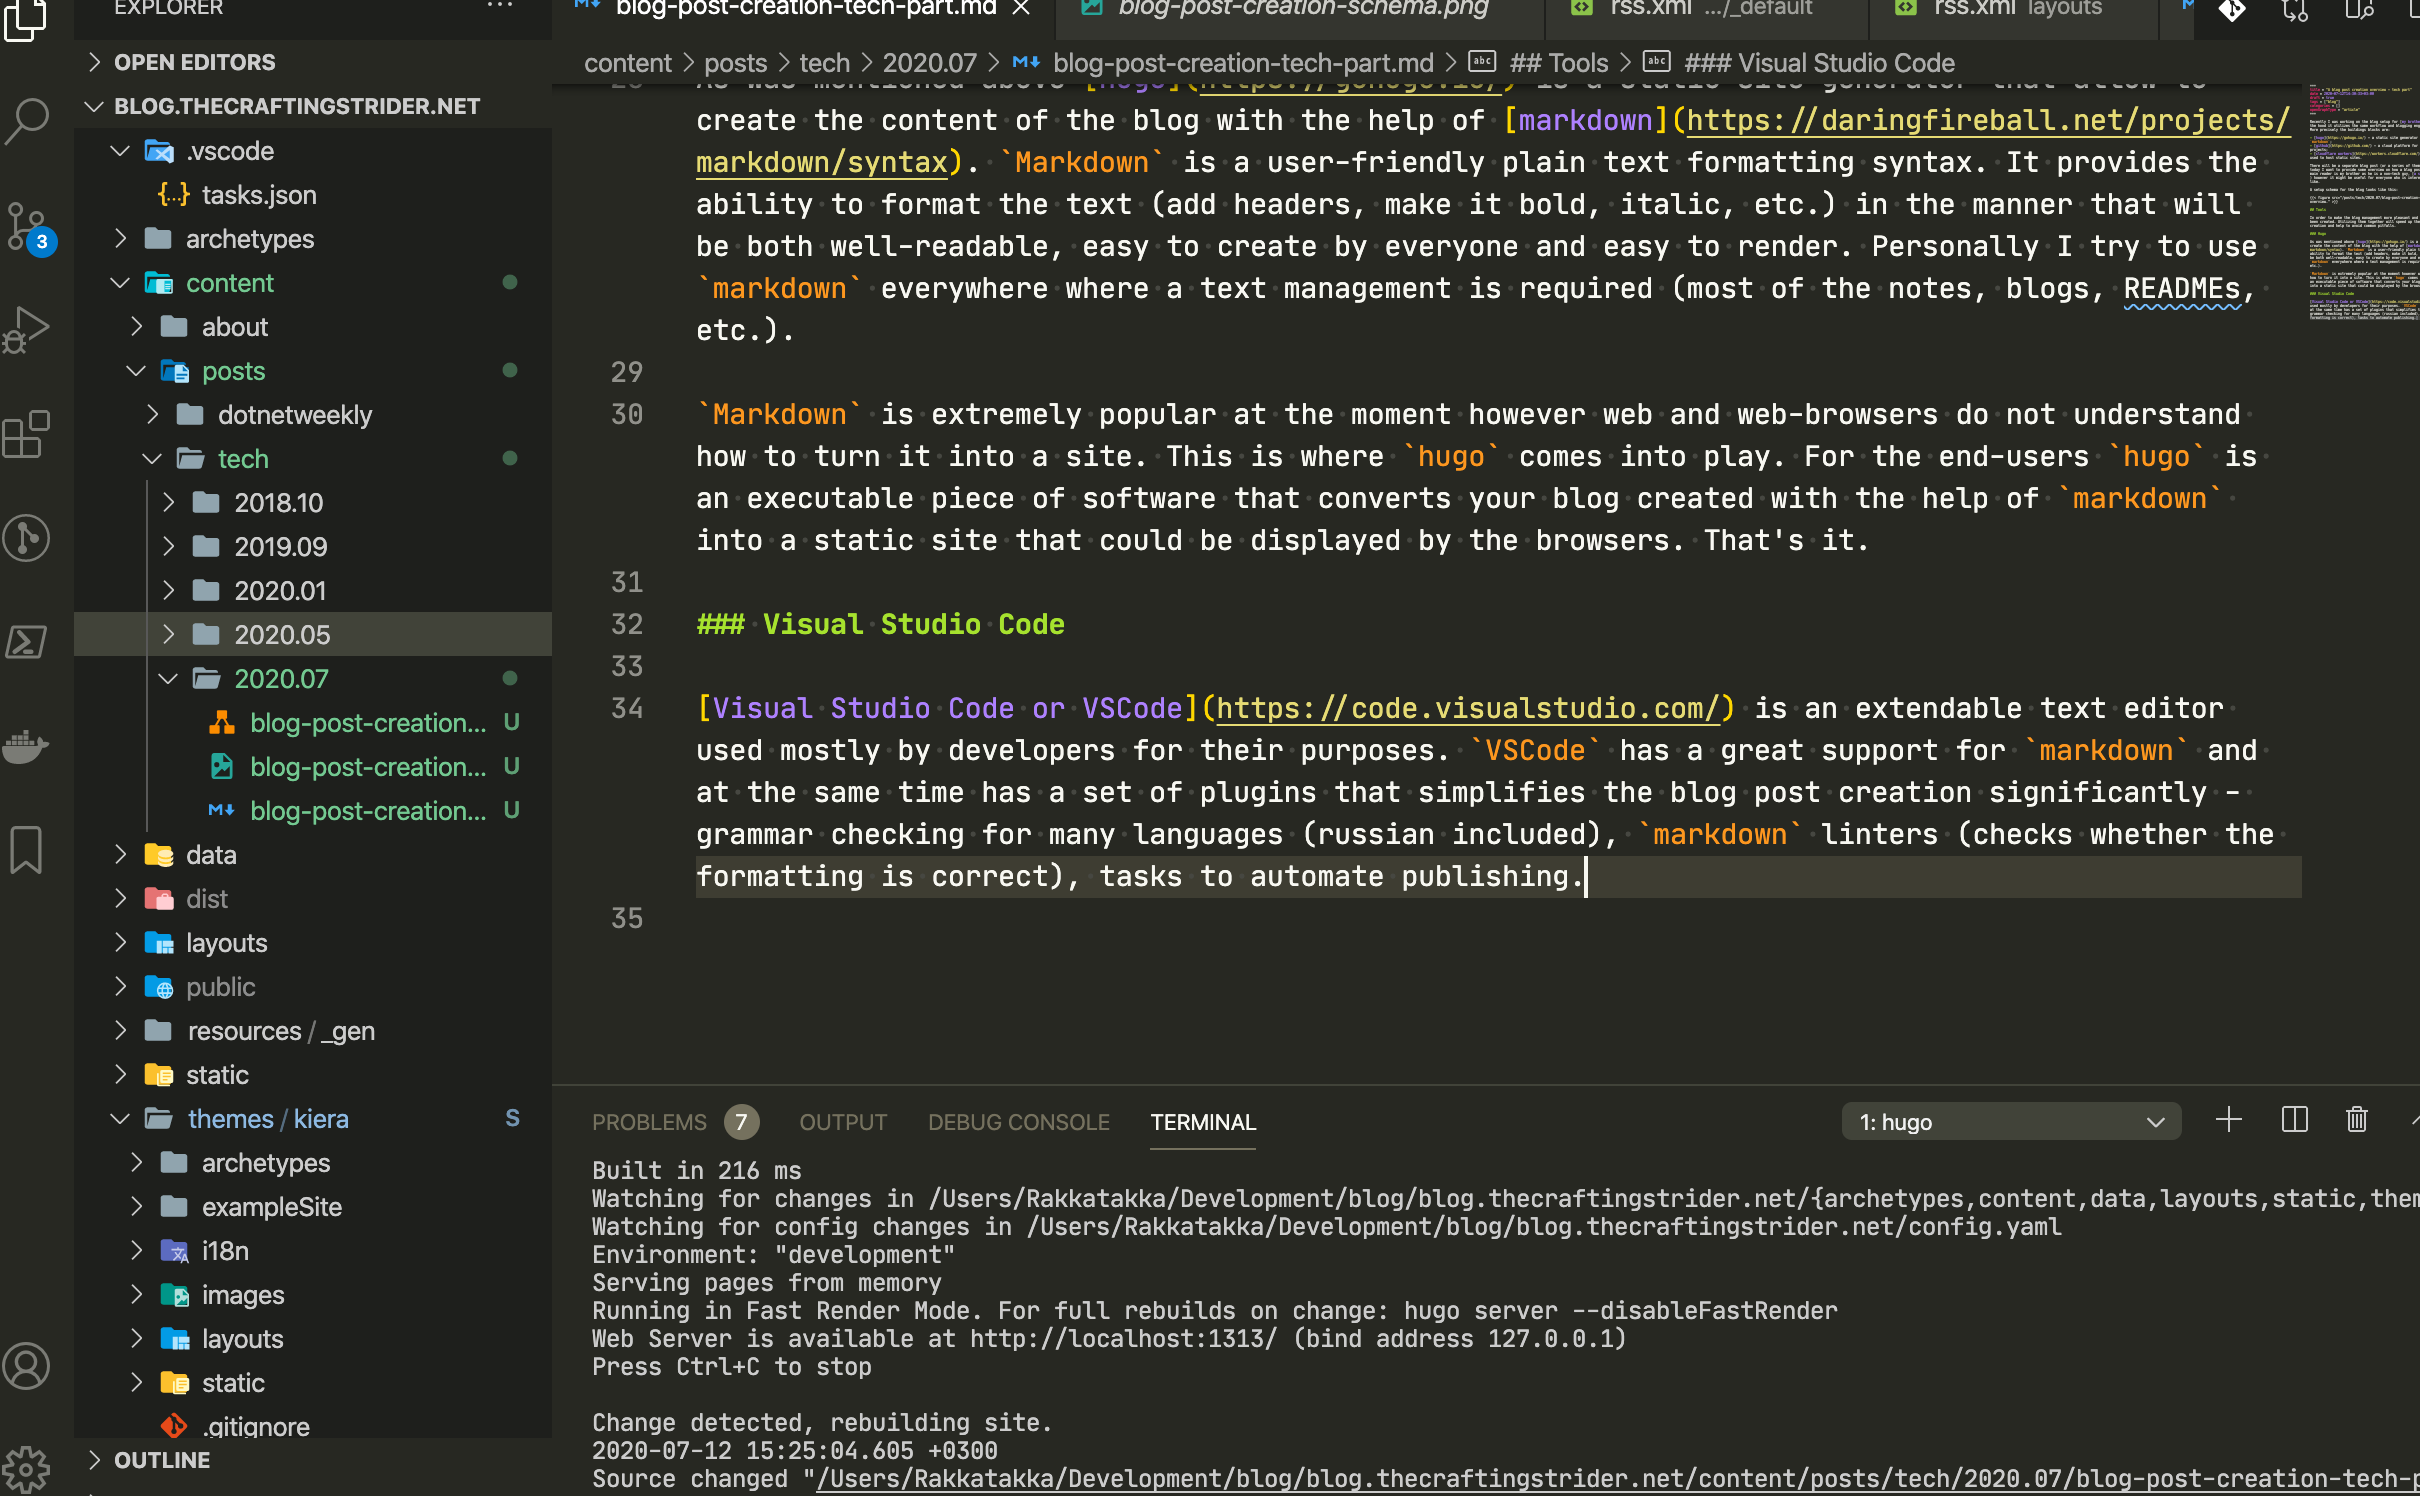This screenshot has height=1496, width=2420.
Task: Select the TERMINAL tab
Action: click(x=1202, y=1122)
